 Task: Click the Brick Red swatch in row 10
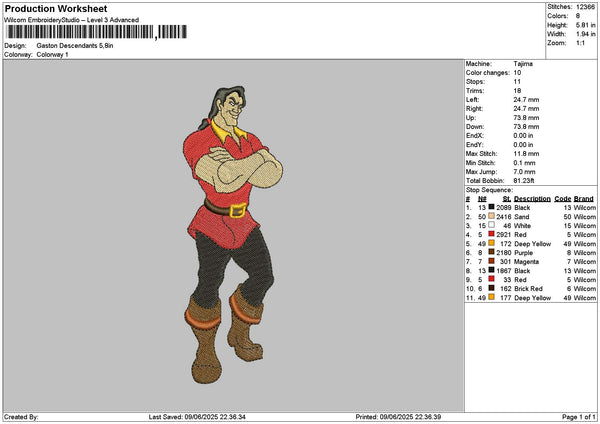coord(491,288)
